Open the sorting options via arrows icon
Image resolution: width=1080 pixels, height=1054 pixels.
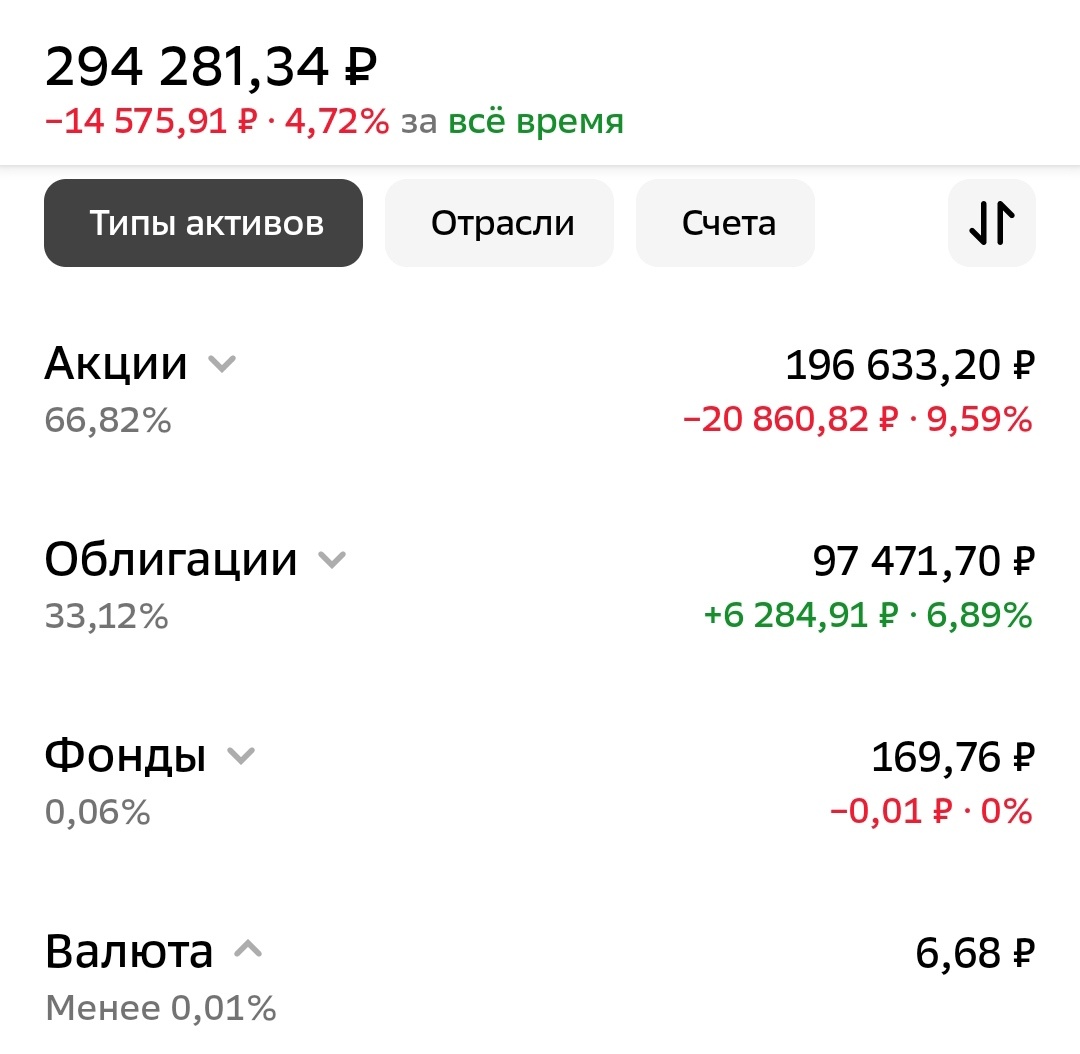click(991, 222)
